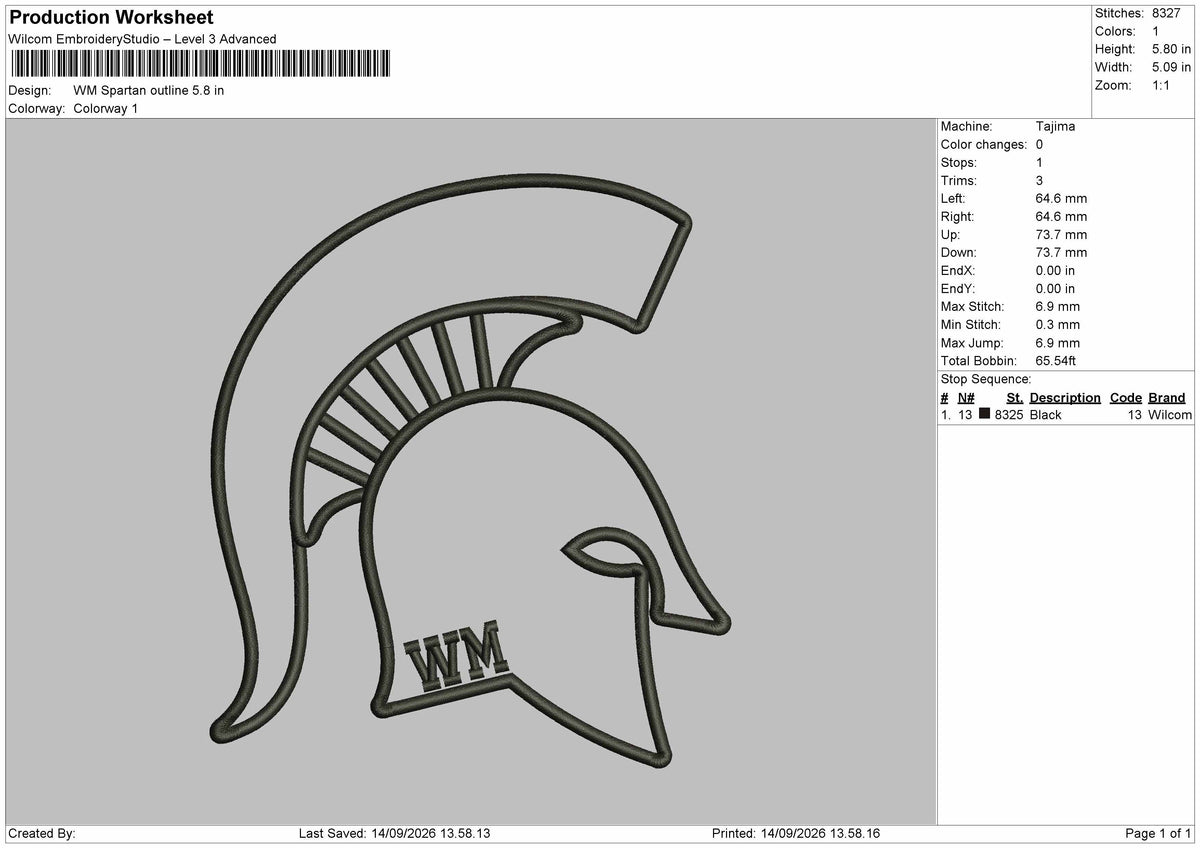Click the Total Bobbin value 65.54ft
Image resolution: width=1200 pixels, height=848 pixels.
(1057, 361)
